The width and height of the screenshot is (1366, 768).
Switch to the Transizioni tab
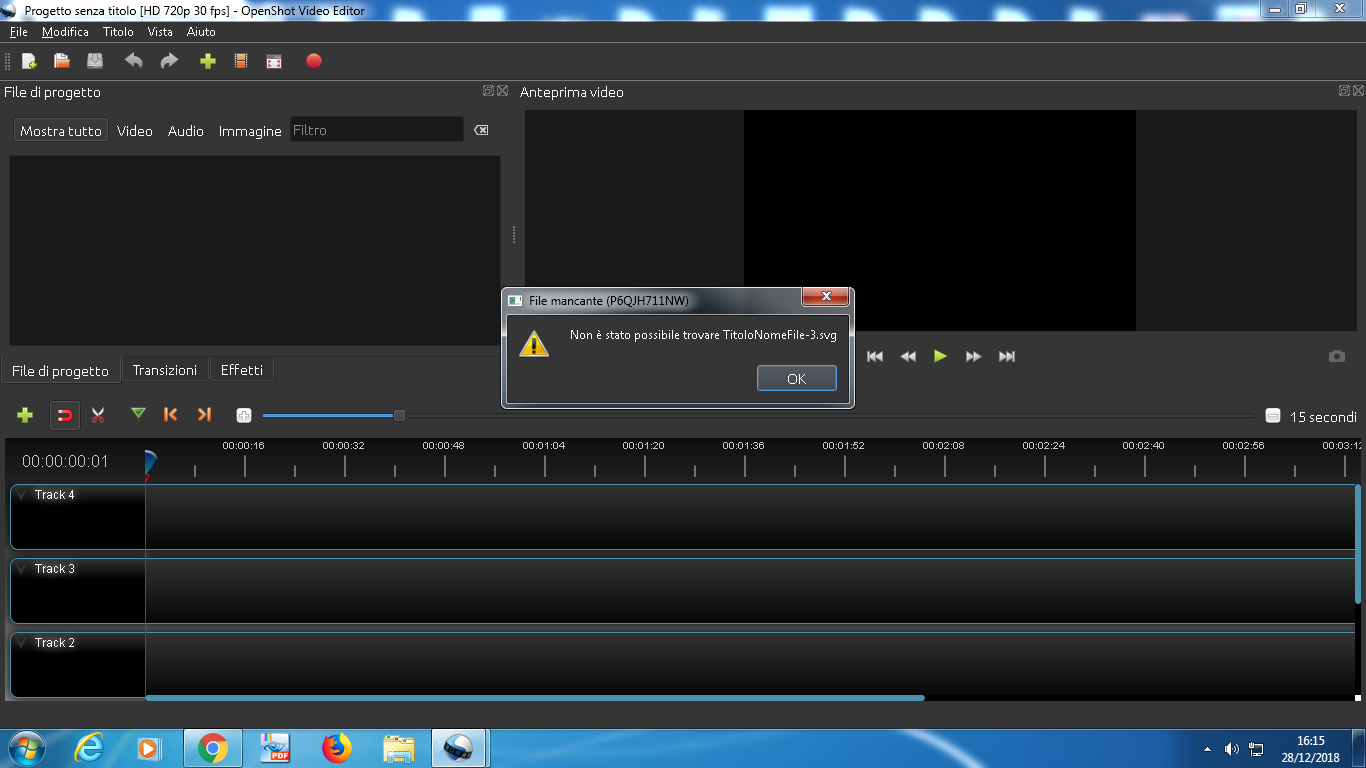[x=165, y=370]
